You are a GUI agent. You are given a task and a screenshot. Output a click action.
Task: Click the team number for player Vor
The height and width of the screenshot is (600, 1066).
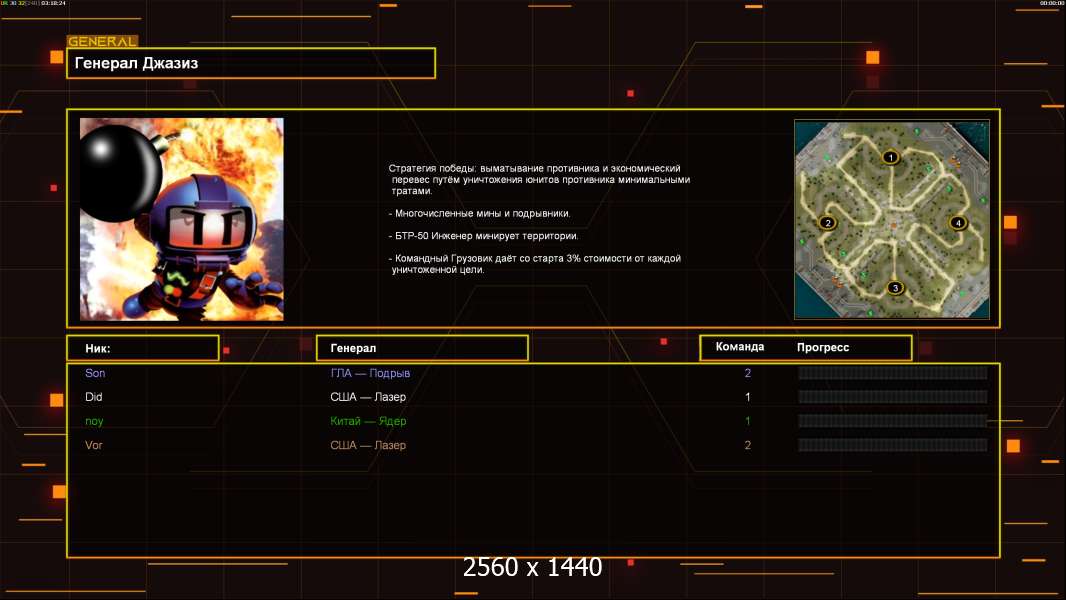747,445
